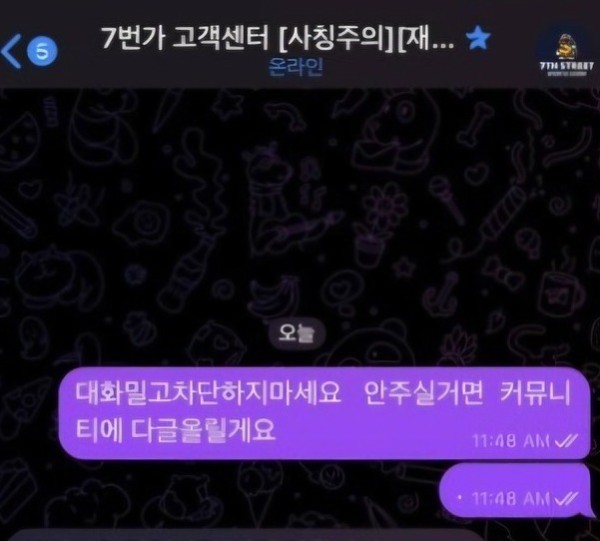The height and width of the screenshot is (541, 600).
Task: Tap the long message's 11:48 AM timestamp
Action: [x=511, y=441]
